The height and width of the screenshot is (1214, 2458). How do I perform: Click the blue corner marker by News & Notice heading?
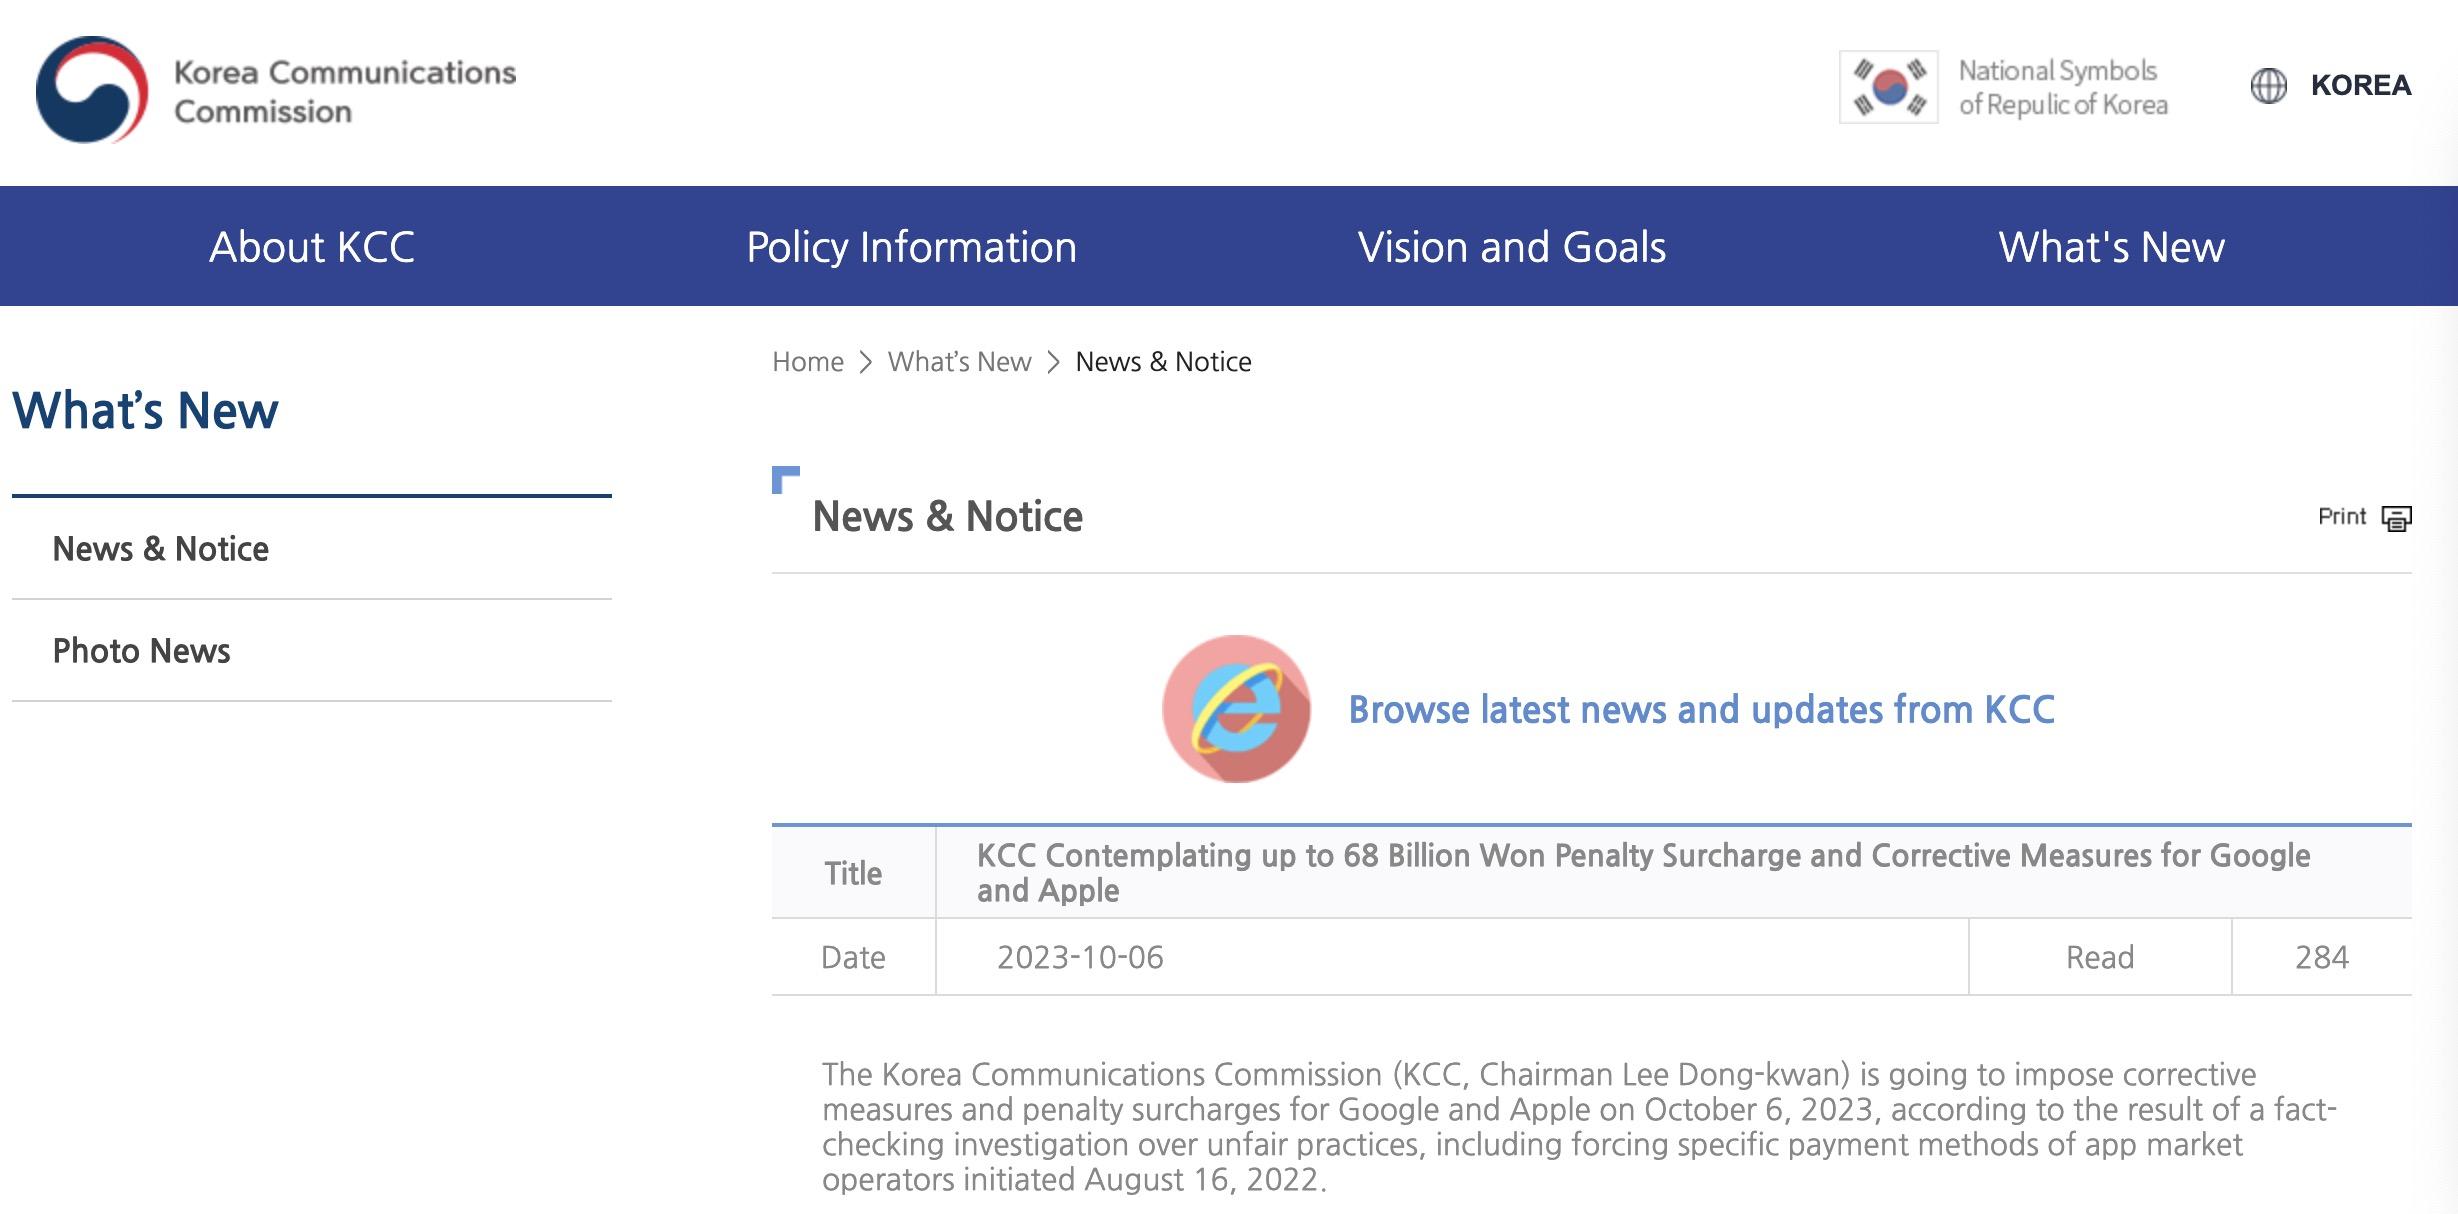pyautogui.click(x=785, y=479)
